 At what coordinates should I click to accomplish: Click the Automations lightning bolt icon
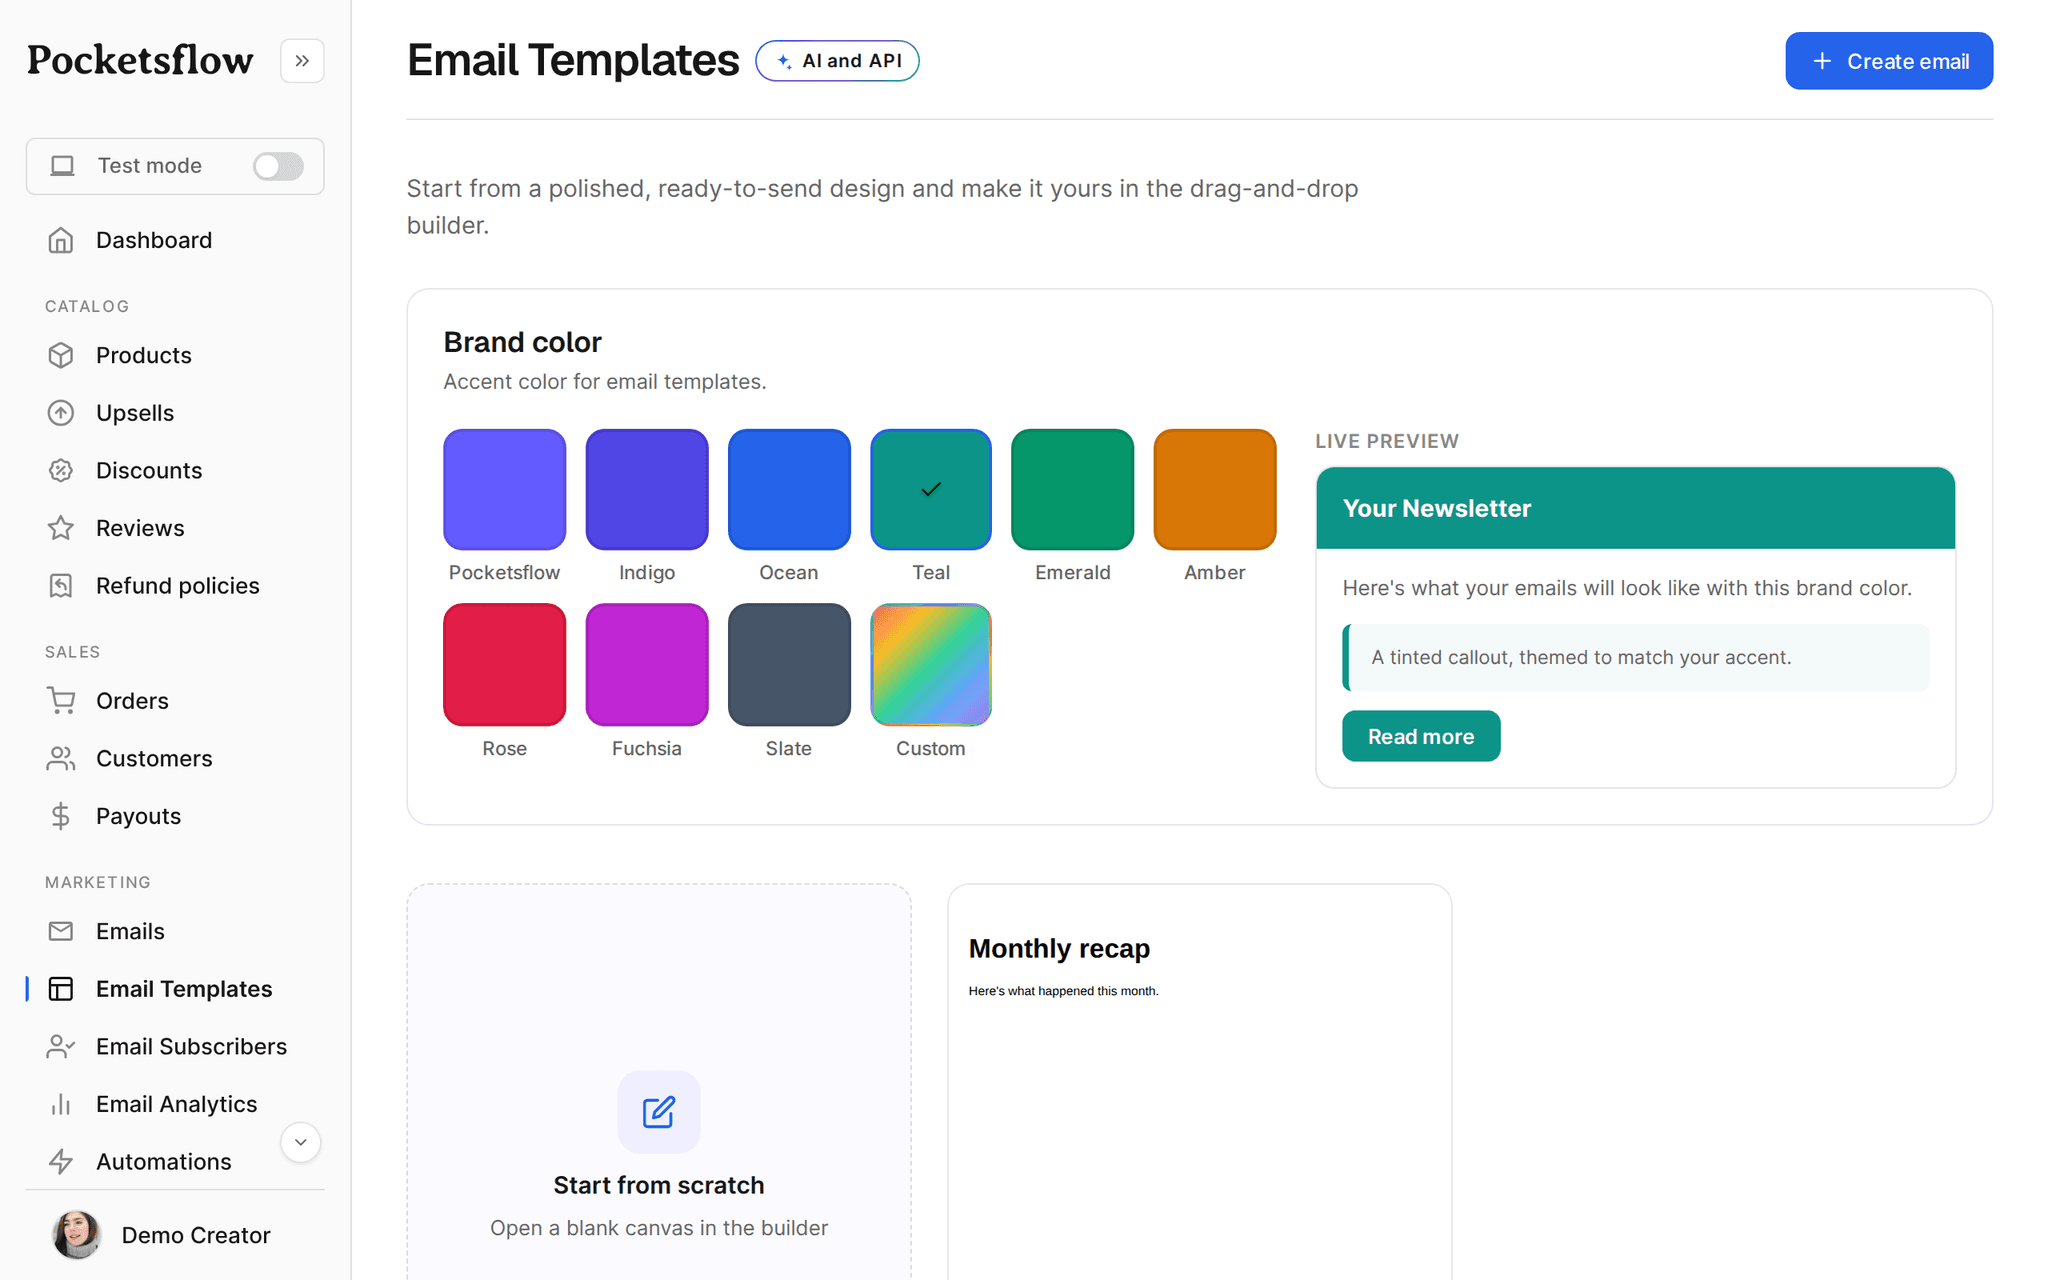(x=61, y=1162)
